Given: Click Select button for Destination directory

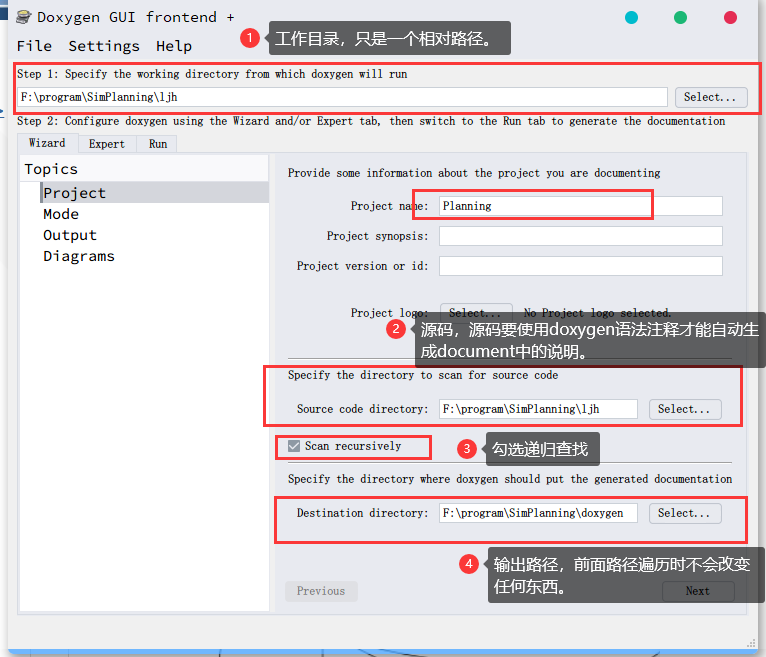Looking at the screenshot, I should (685, 513).
